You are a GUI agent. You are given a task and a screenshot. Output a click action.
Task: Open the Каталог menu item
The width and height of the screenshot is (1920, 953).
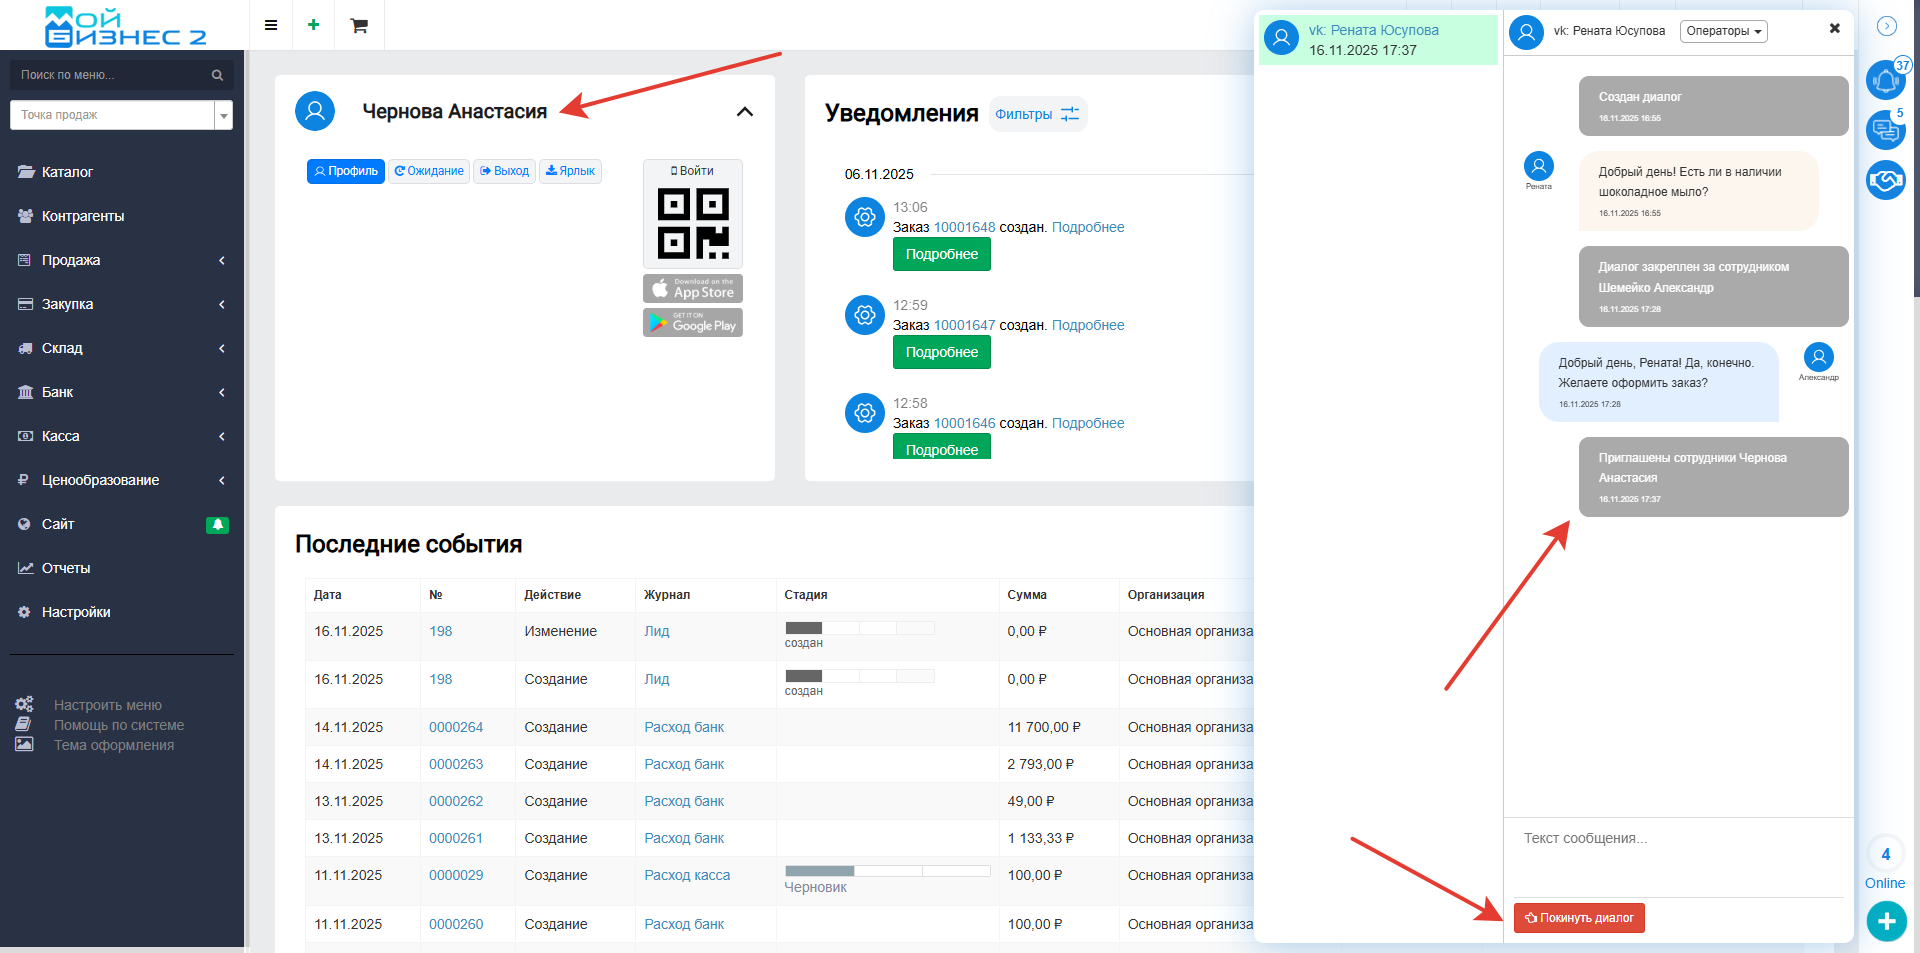[x=67, y=172]
